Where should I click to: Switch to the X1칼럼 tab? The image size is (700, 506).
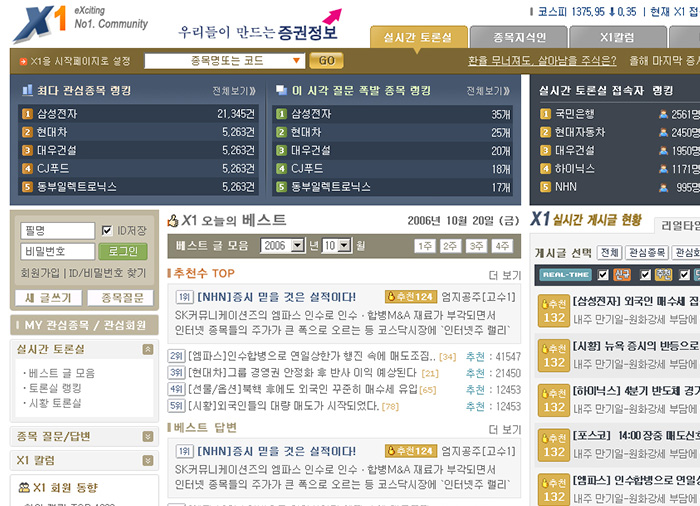click(617, 38)
